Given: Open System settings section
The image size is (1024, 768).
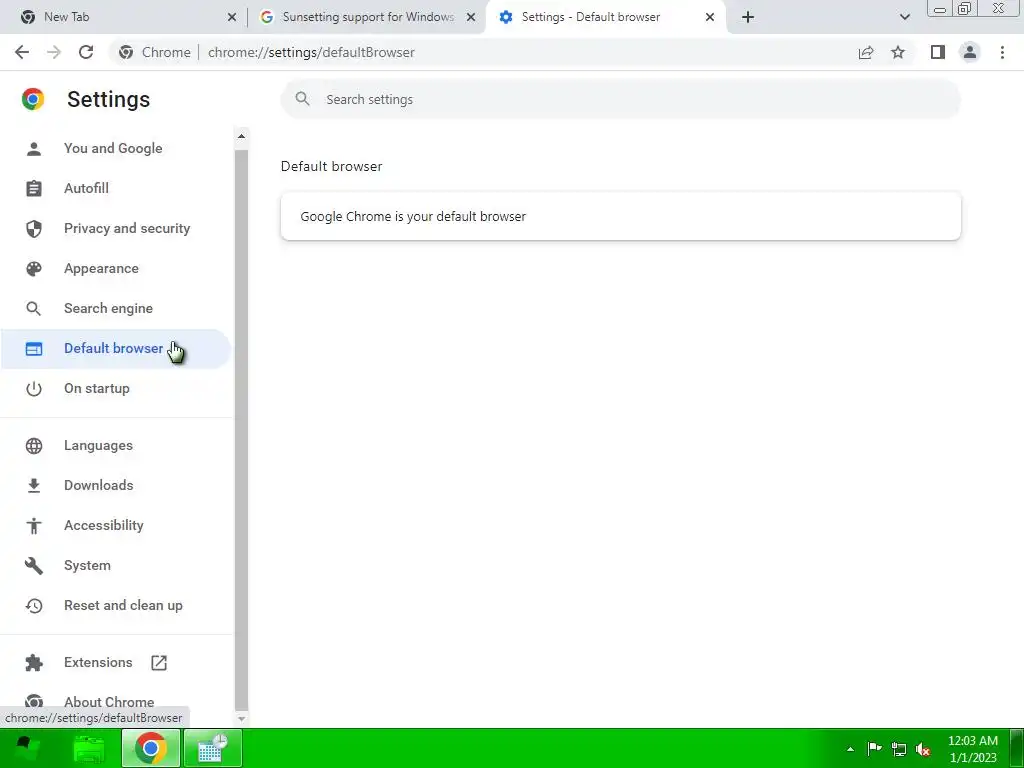Looking at the screenshot, I should 116,566.
